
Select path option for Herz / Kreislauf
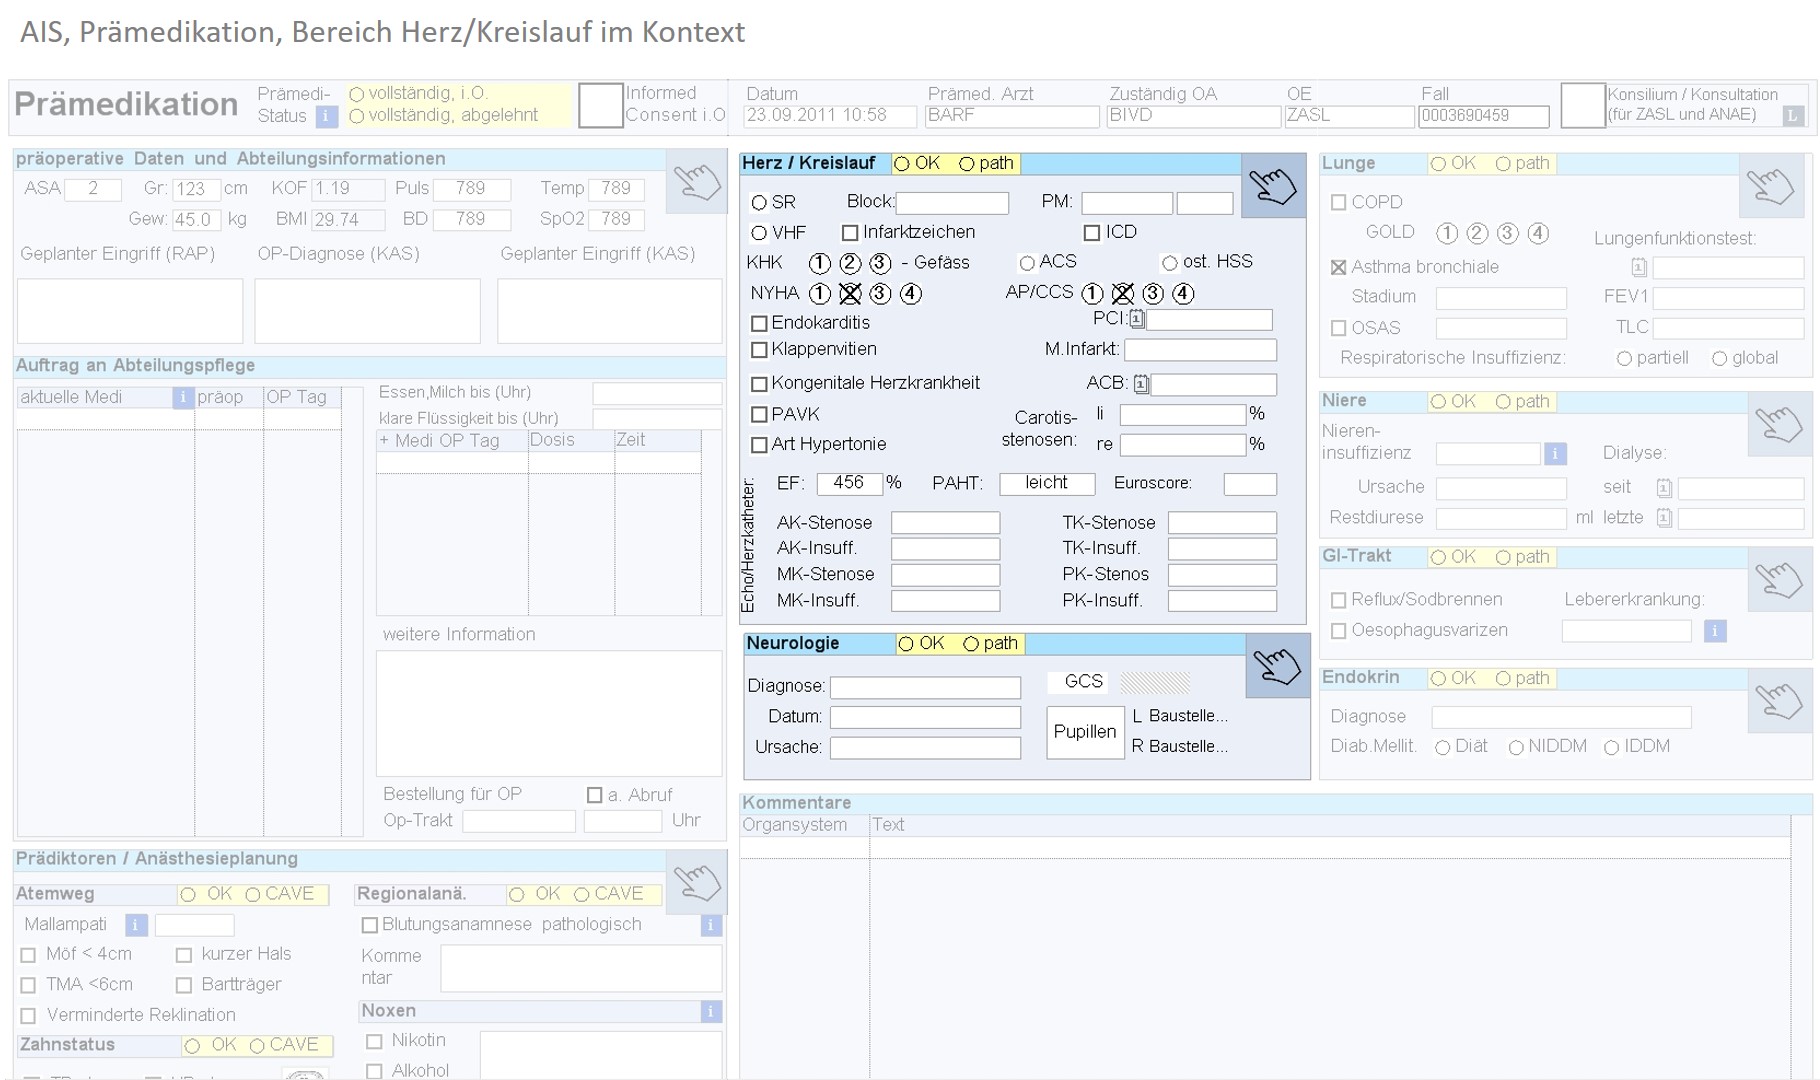pos(966,164)
